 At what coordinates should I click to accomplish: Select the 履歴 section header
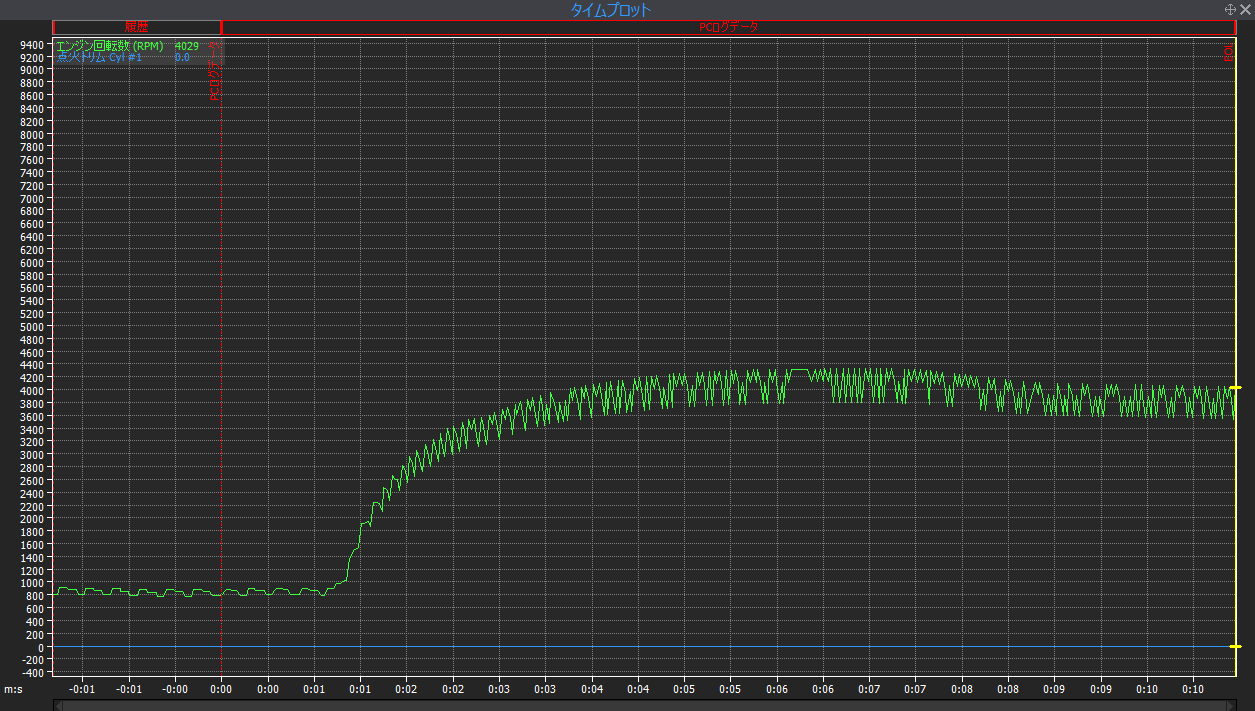coord(136,27)
